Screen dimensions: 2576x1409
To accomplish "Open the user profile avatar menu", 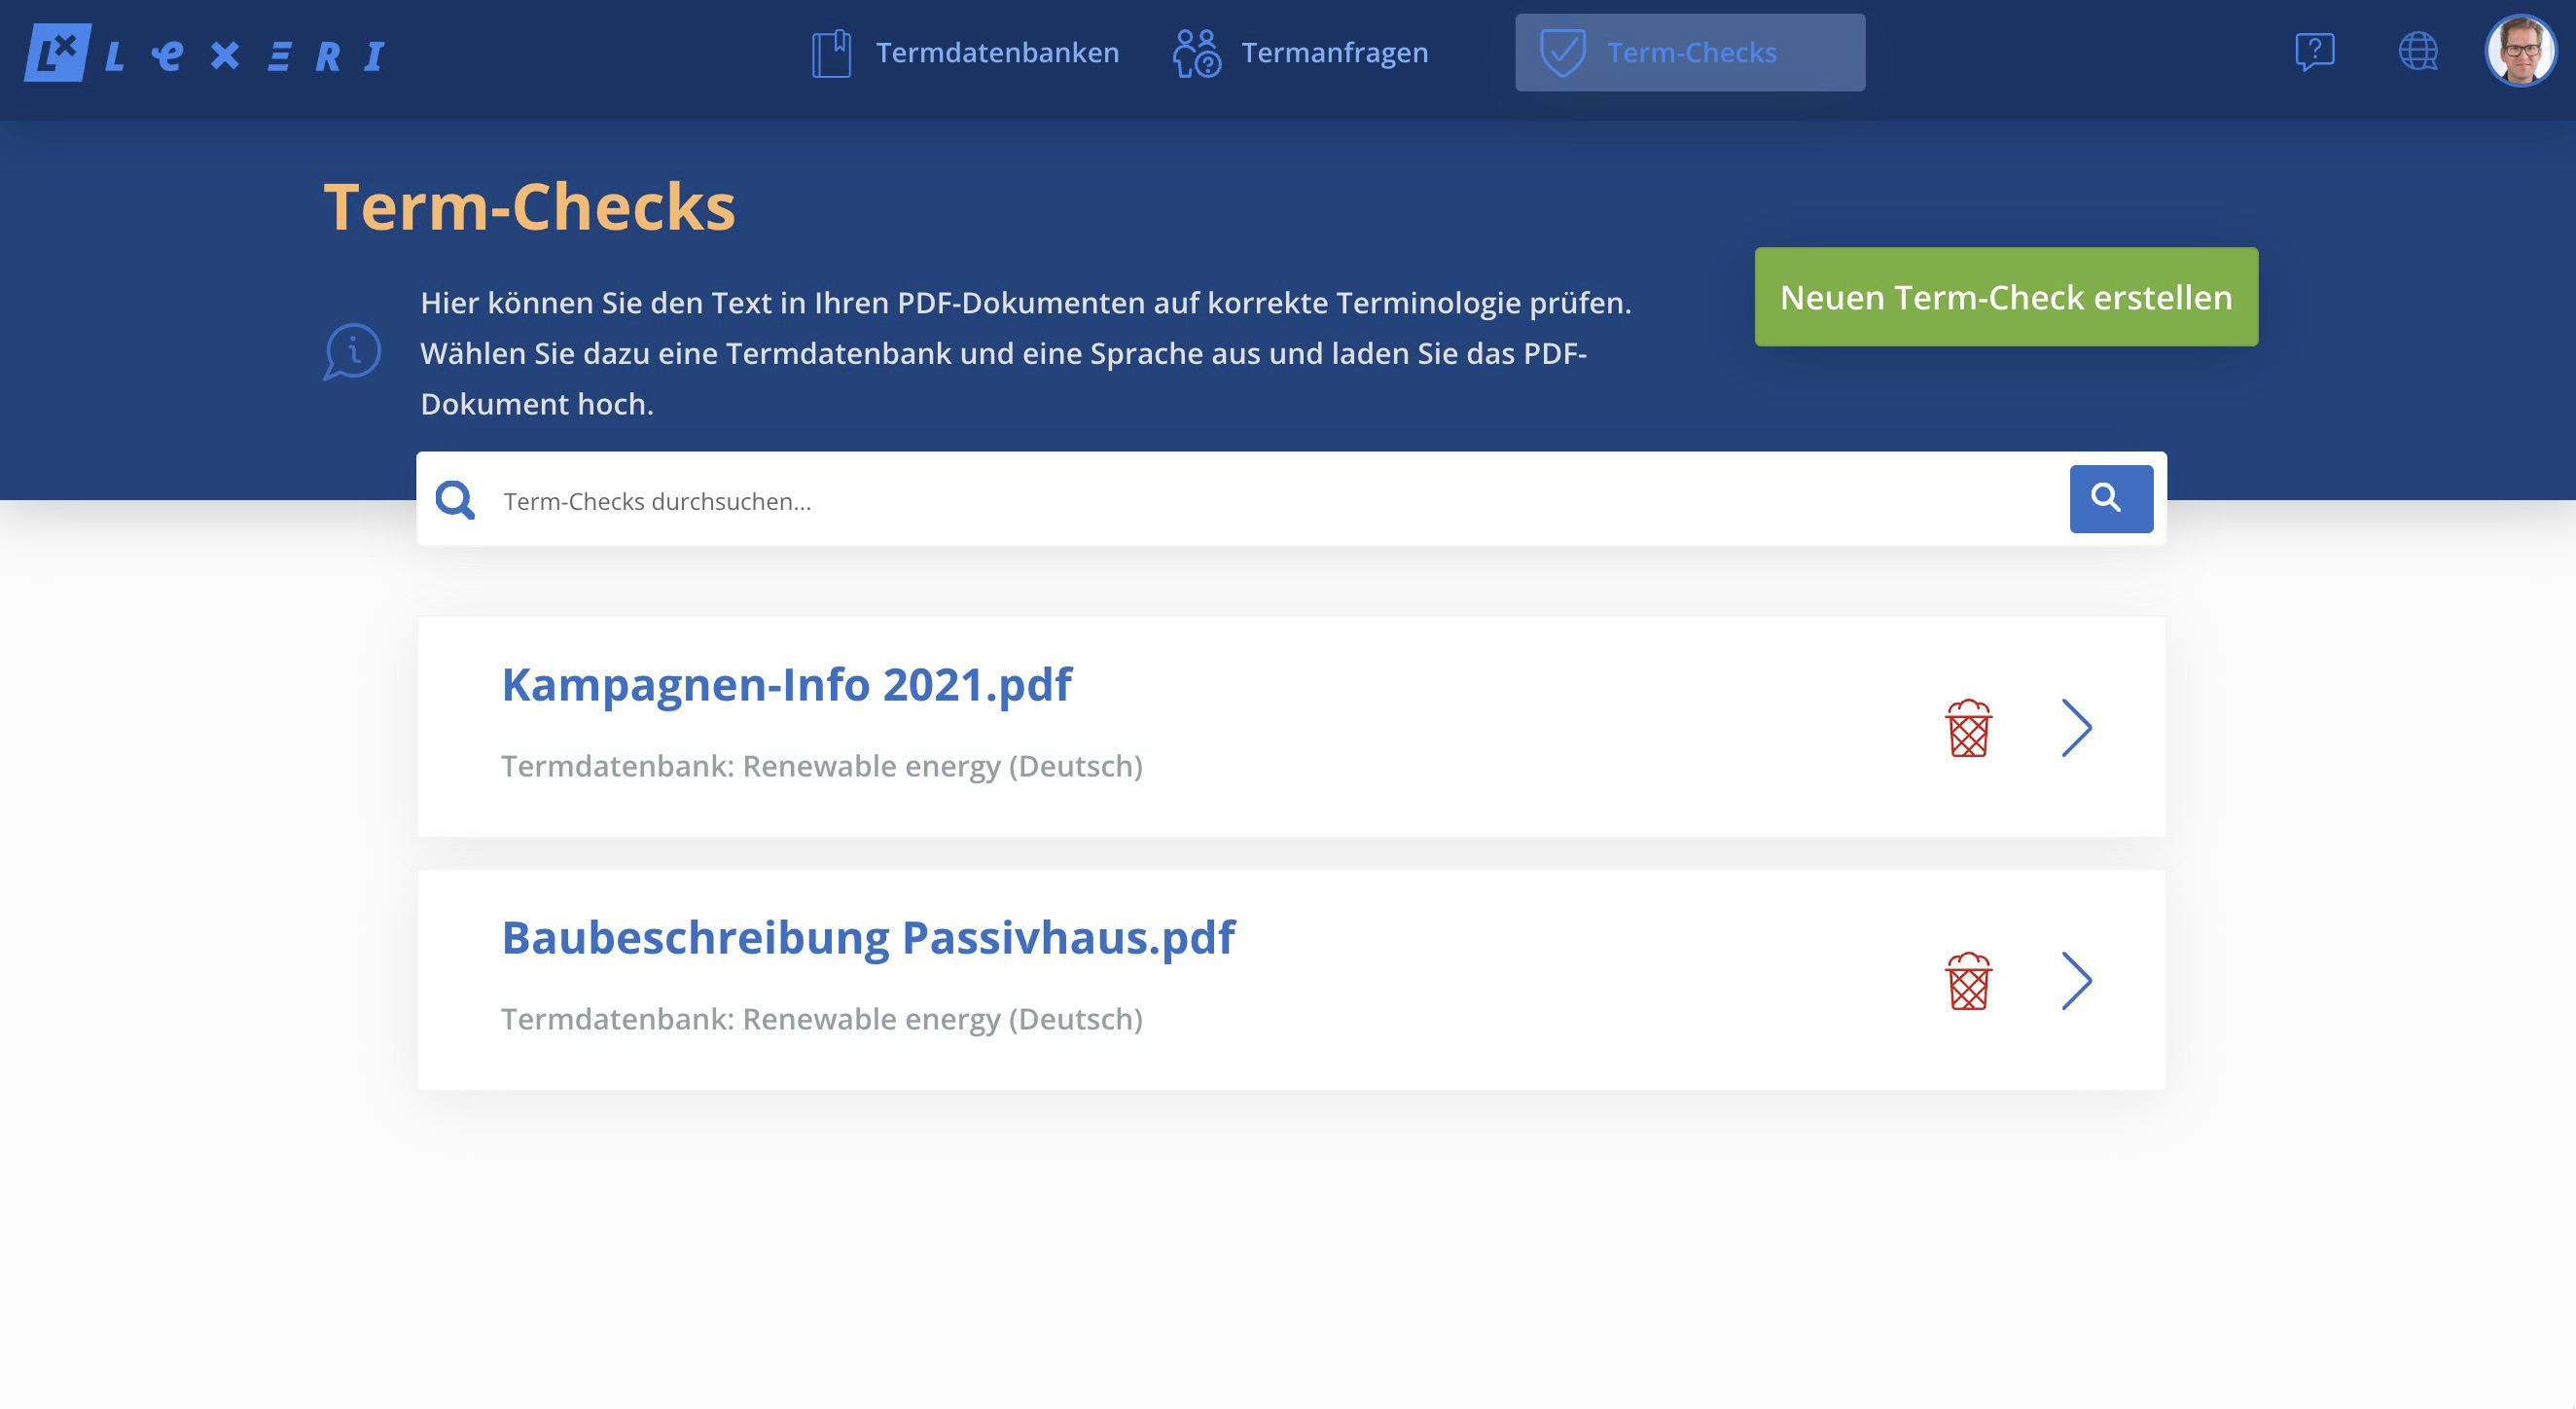I will coord(2520,51).
